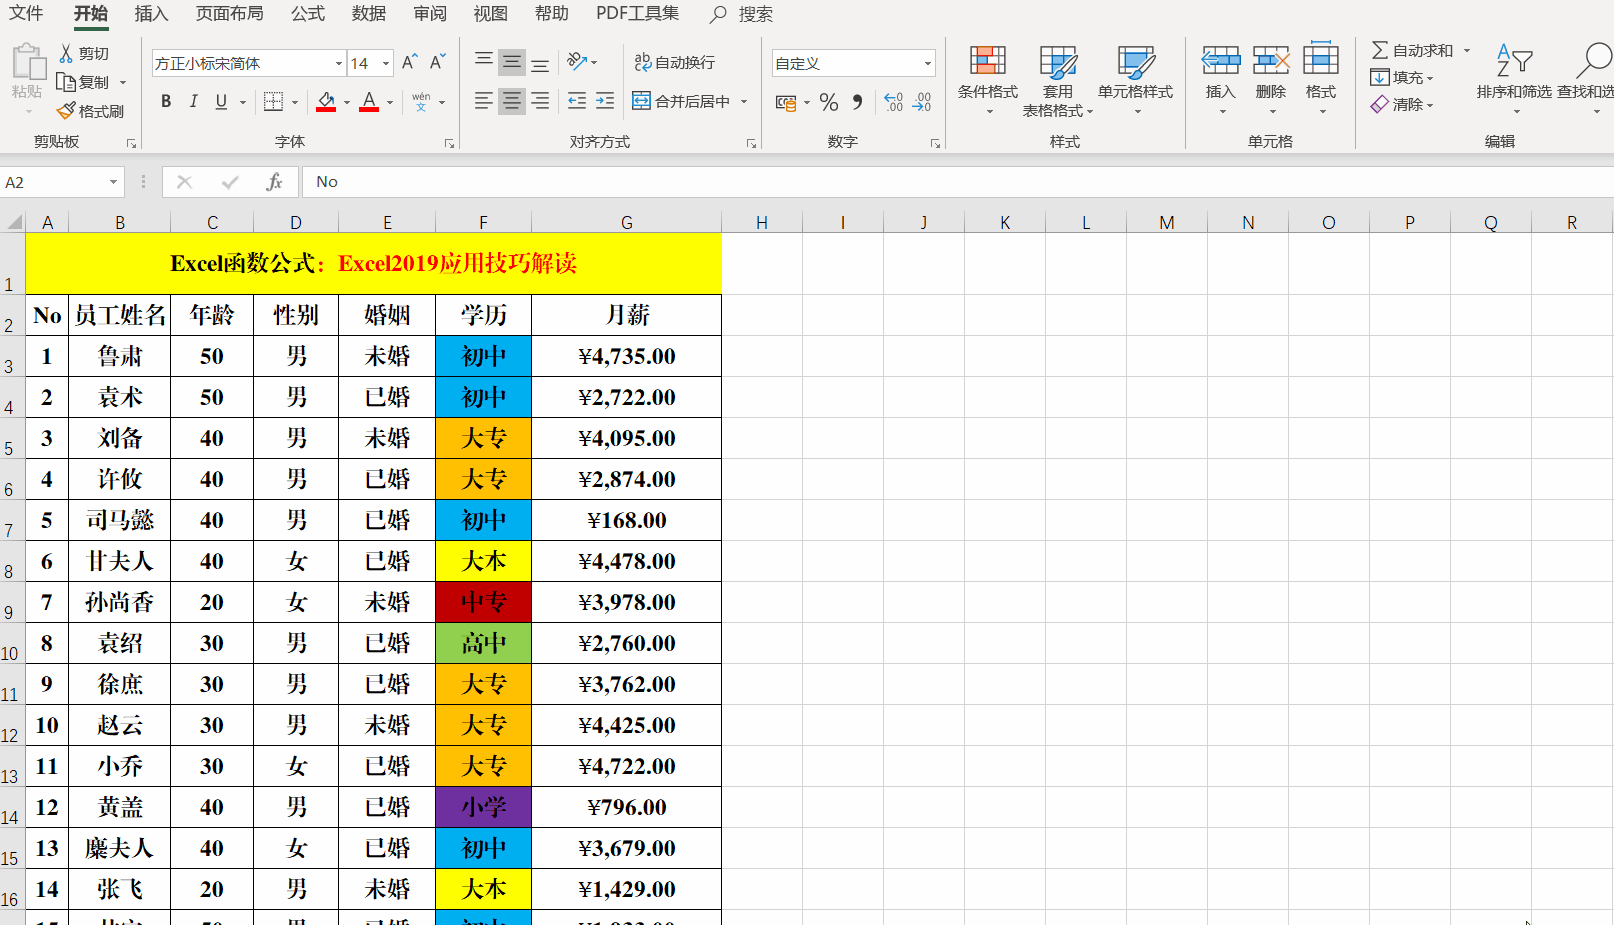Click the Paste icon

click(x=28, y=62)
